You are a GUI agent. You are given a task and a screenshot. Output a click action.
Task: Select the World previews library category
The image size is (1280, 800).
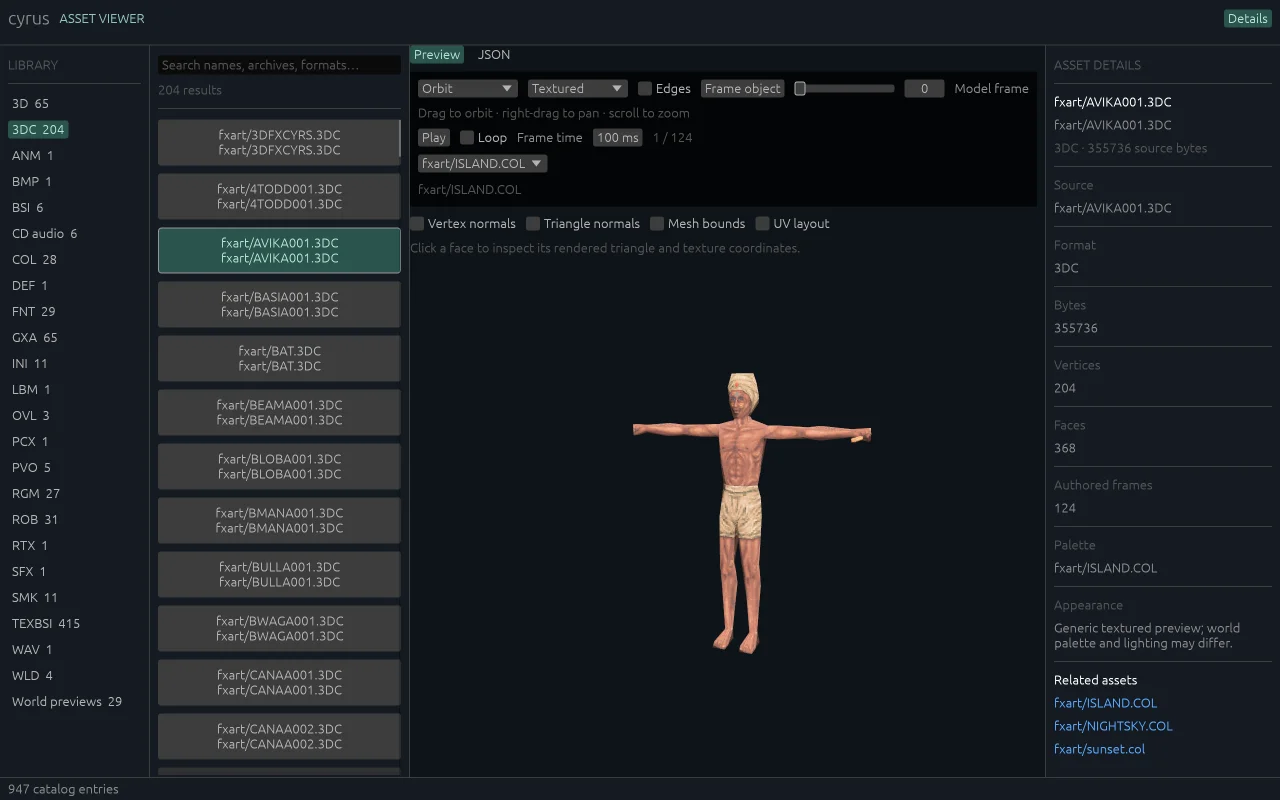pyautogui.click(x=67, y=701)
